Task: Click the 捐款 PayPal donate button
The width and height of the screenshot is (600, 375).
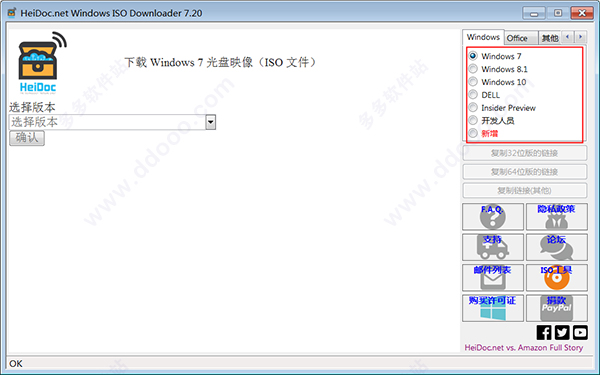Action: point(557,308)
